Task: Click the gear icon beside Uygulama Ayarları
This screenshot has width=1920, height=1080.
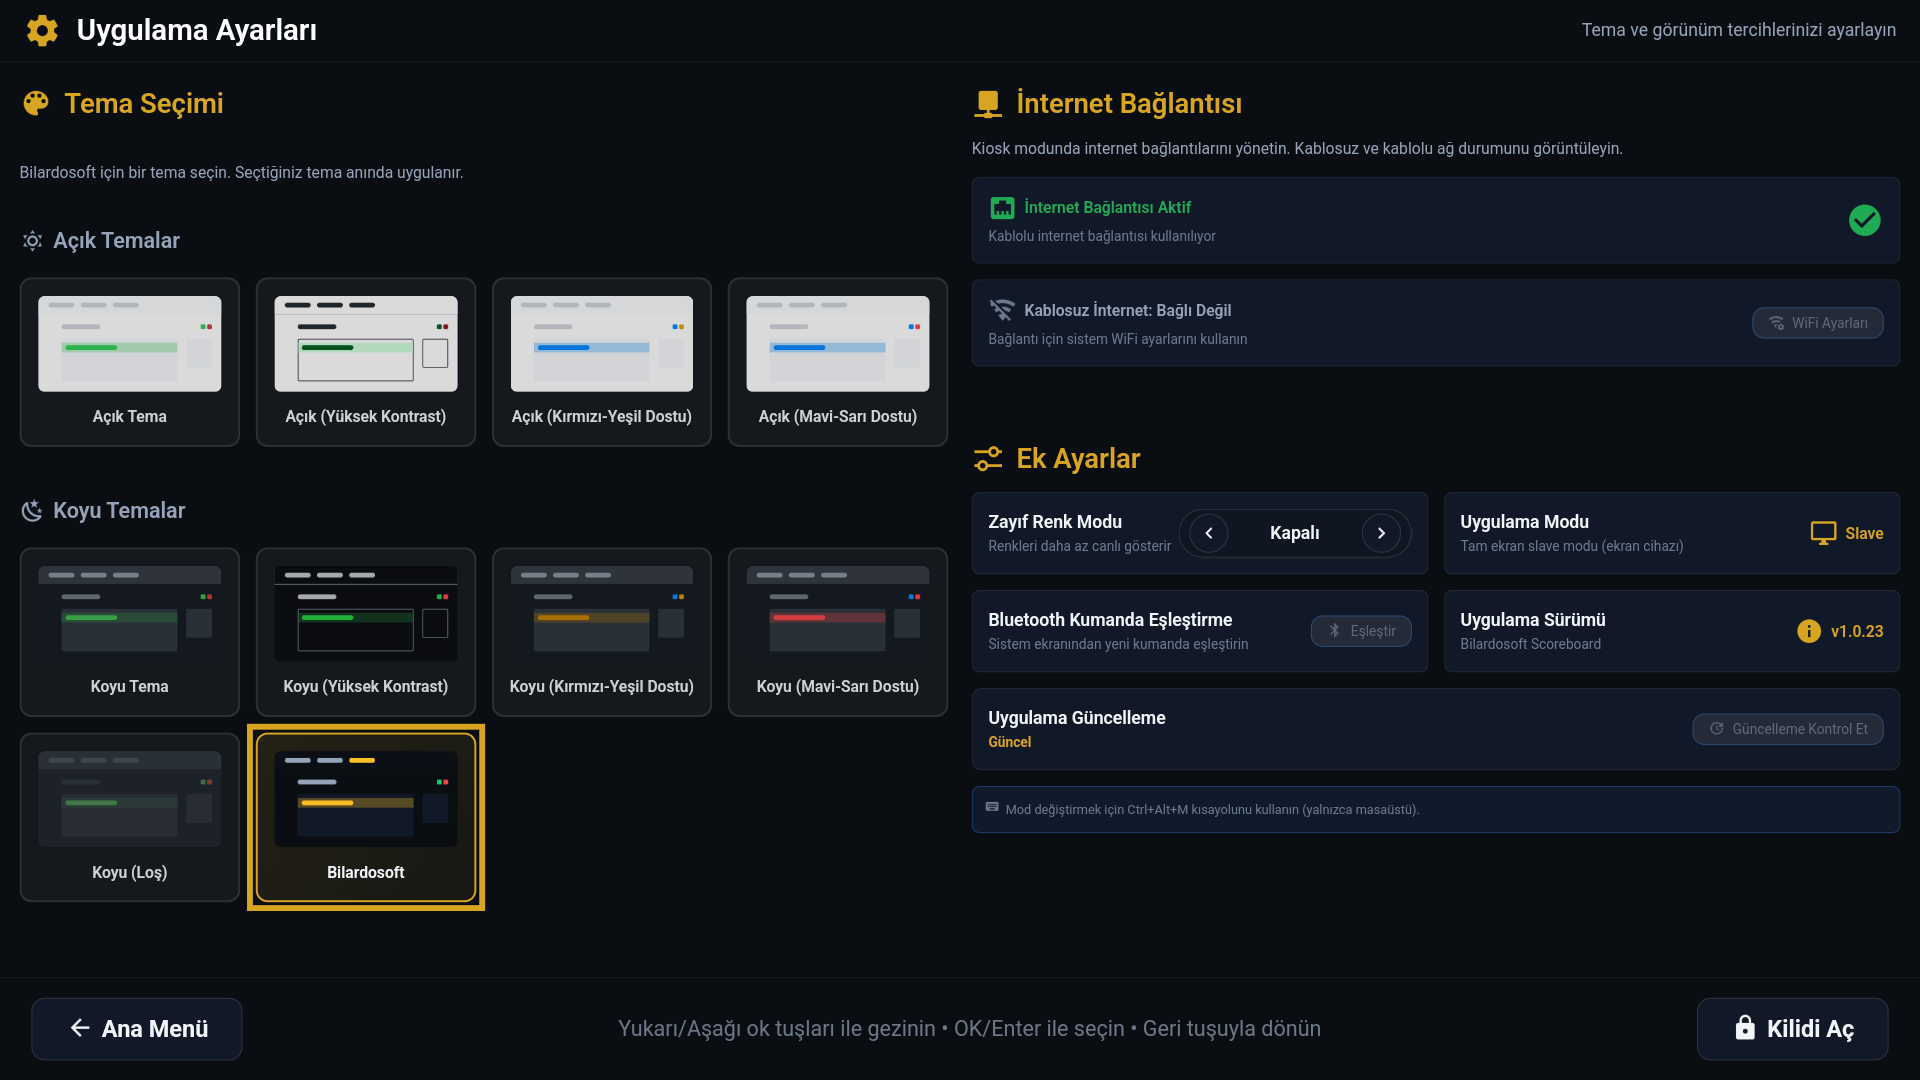Action: click(42, 30)
